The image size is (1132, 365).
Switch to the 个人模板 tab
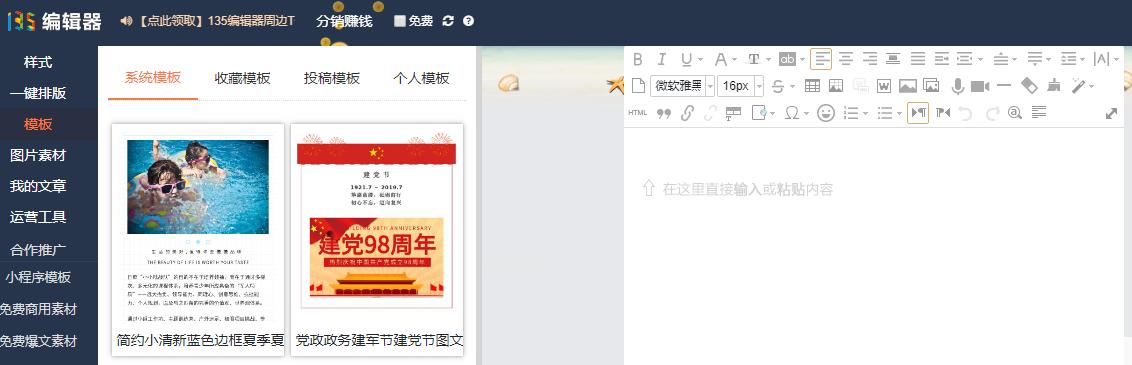[422, 78]
